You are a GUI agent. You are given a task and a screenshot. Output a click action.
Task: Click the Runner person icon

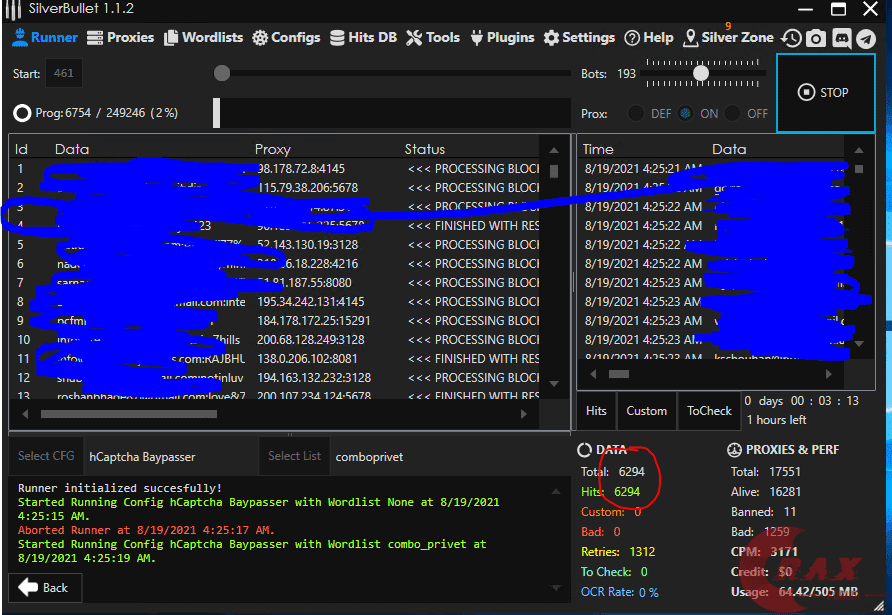click(20, 37)
